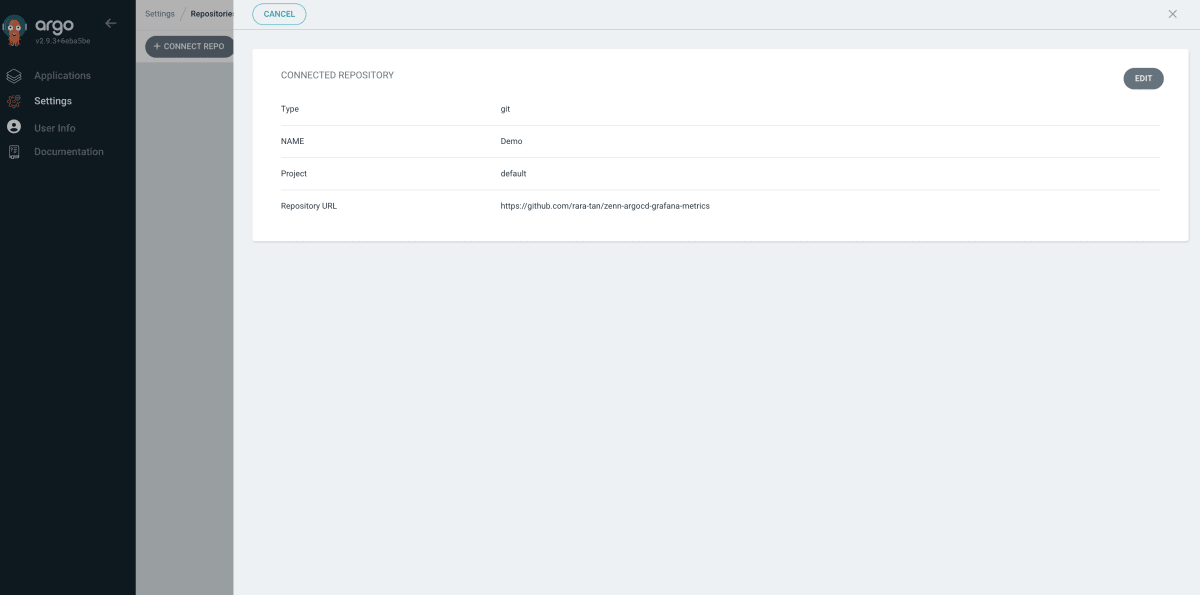1200x595 pixels.
Task: Click the Settings gears icon
Action: [14, 101]
